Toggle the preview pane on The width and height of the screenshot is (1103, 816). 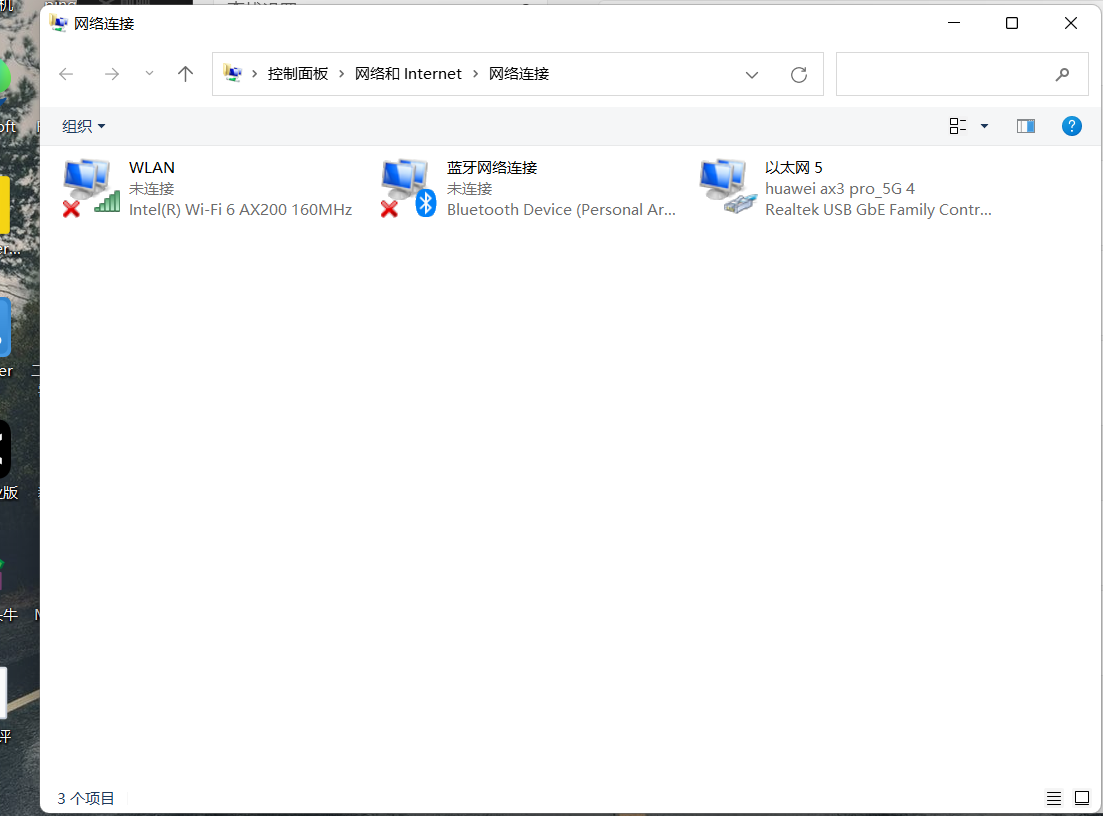(1025, 125)
